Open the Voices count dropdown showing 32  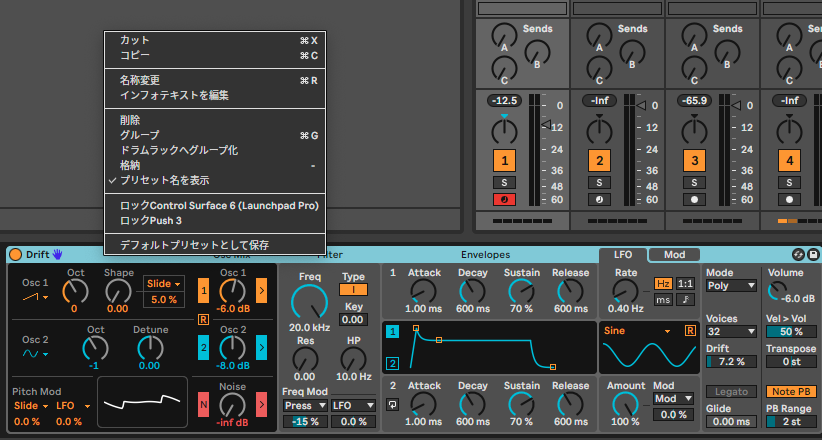[730, 331]
